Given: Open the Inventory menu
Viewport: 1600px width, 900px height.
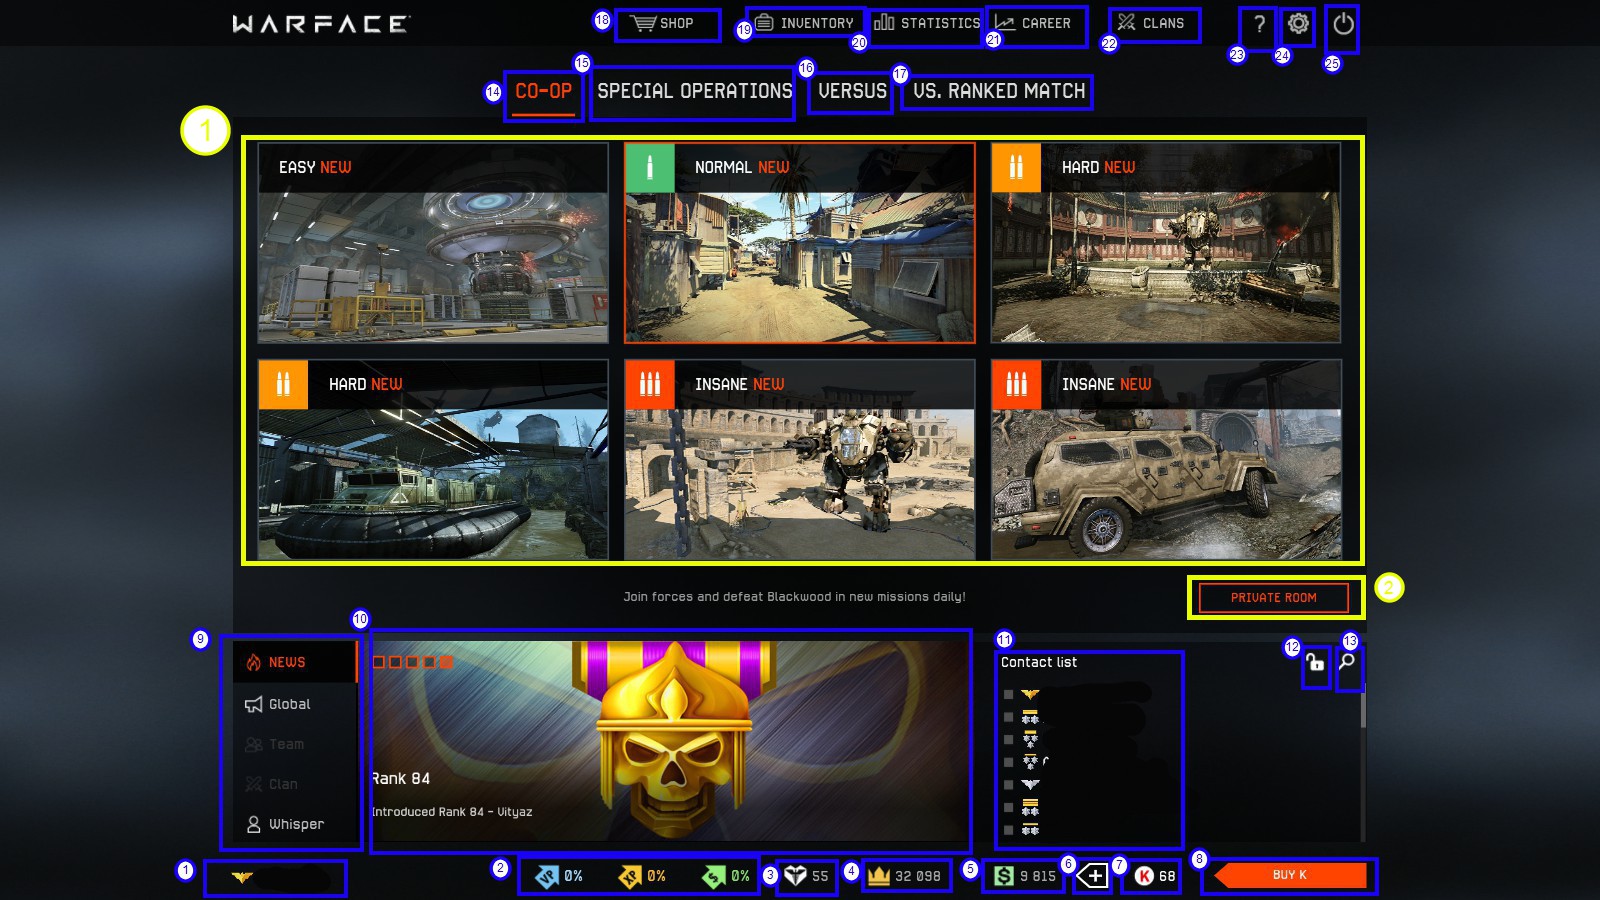Looking at the screenshot, I should click(x=805, y=24).
